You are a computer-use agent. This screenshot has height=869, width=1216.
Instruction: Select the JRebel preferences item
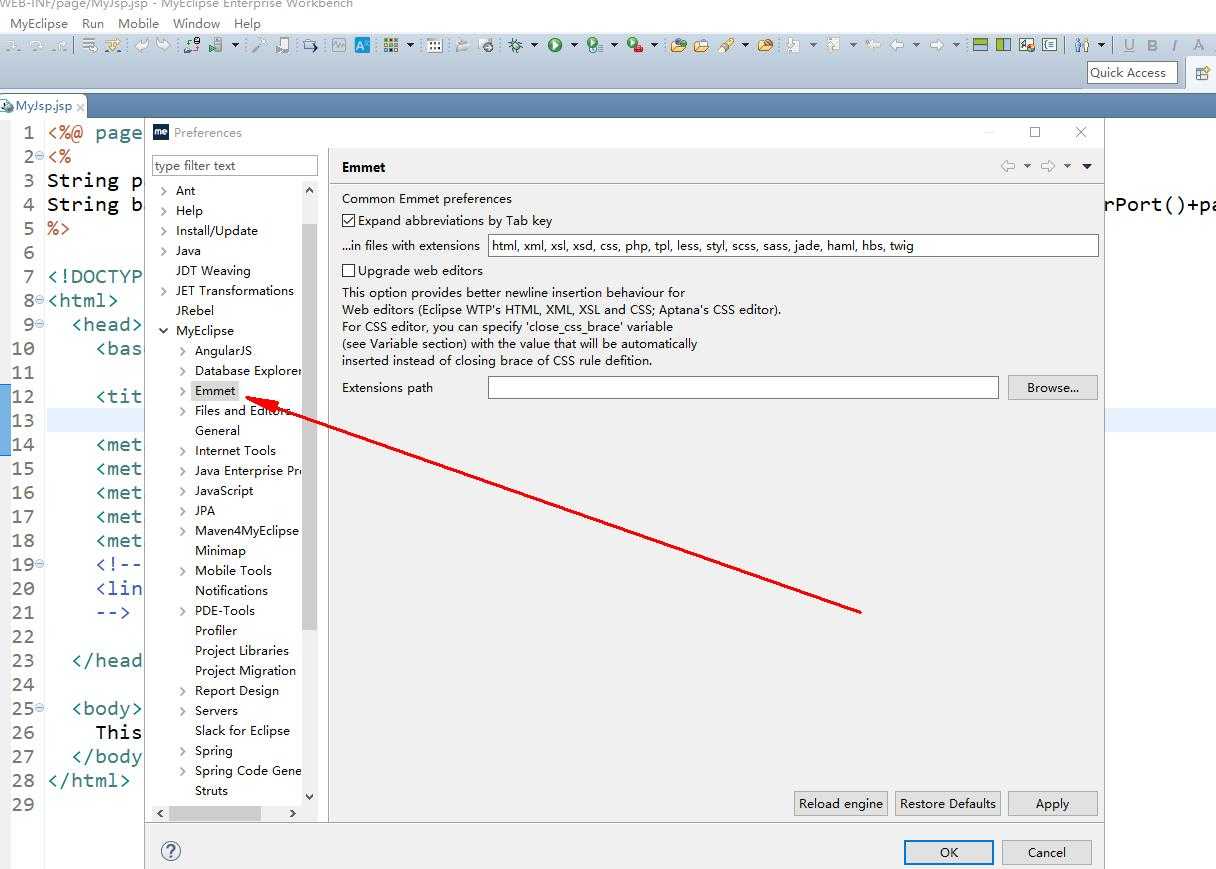pos(195,310)
